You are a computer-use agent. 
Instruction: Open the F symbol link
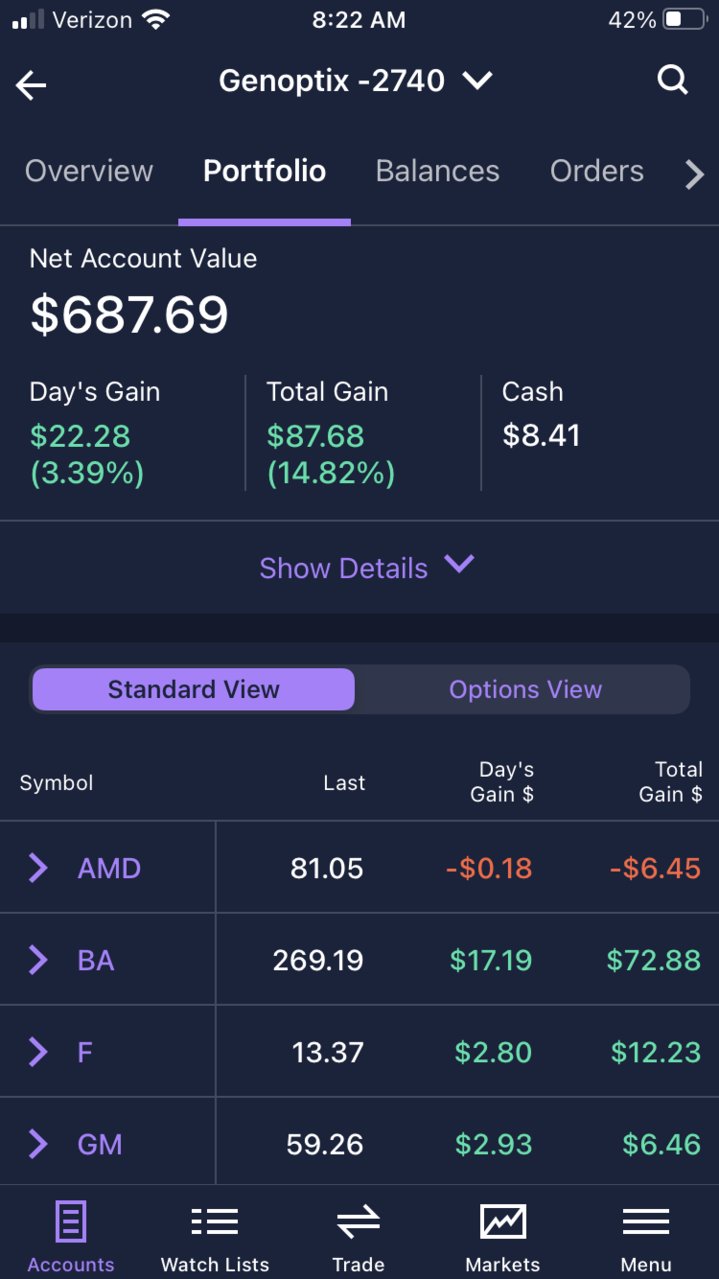85,1052
